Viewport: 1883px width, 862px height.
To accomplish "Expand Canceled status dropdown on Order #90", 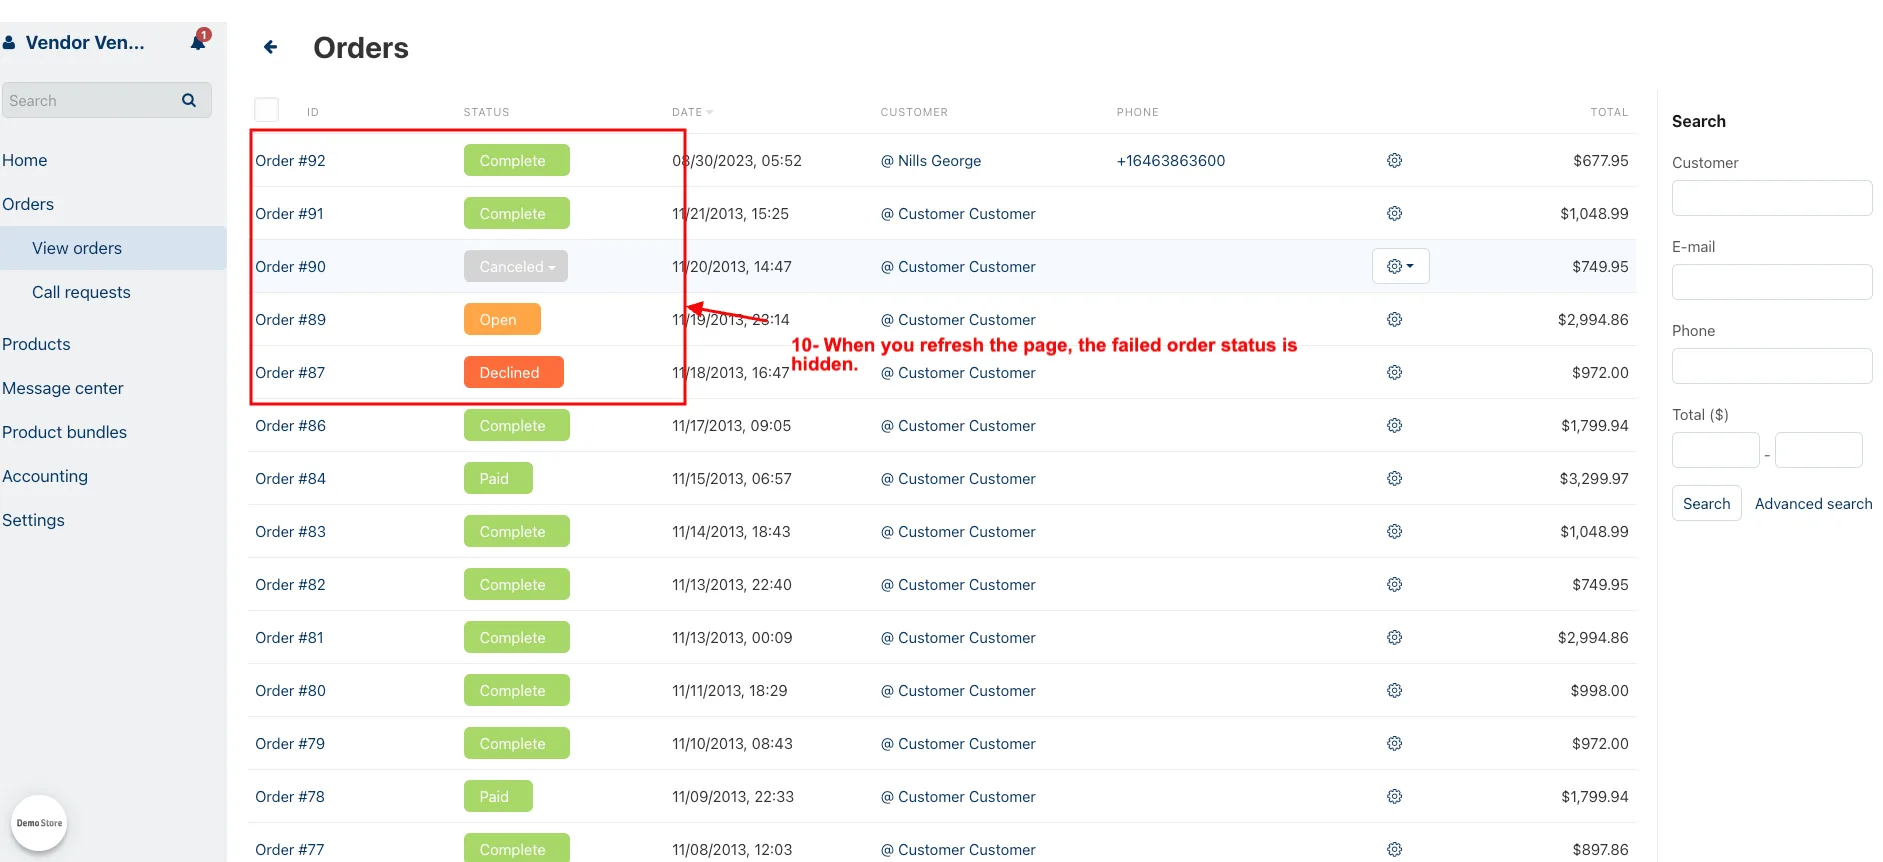I will pyautogui.click(x=516, y=266).
